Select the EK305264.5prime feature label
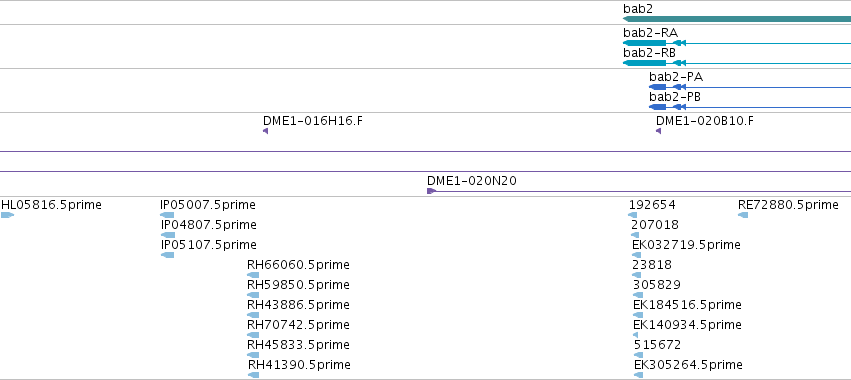 click(x=688, y=365)
